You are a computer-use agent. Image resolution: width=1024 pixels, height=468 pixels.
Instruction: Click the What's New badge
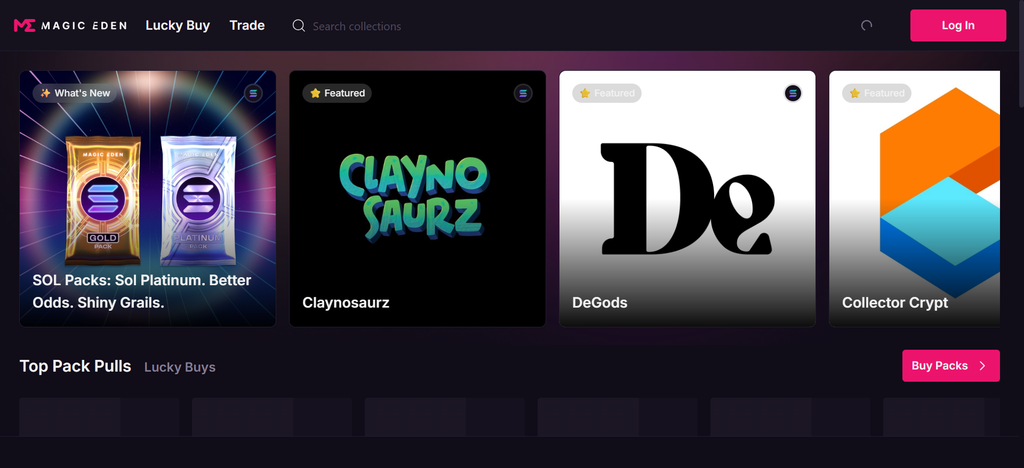[75, 93]
